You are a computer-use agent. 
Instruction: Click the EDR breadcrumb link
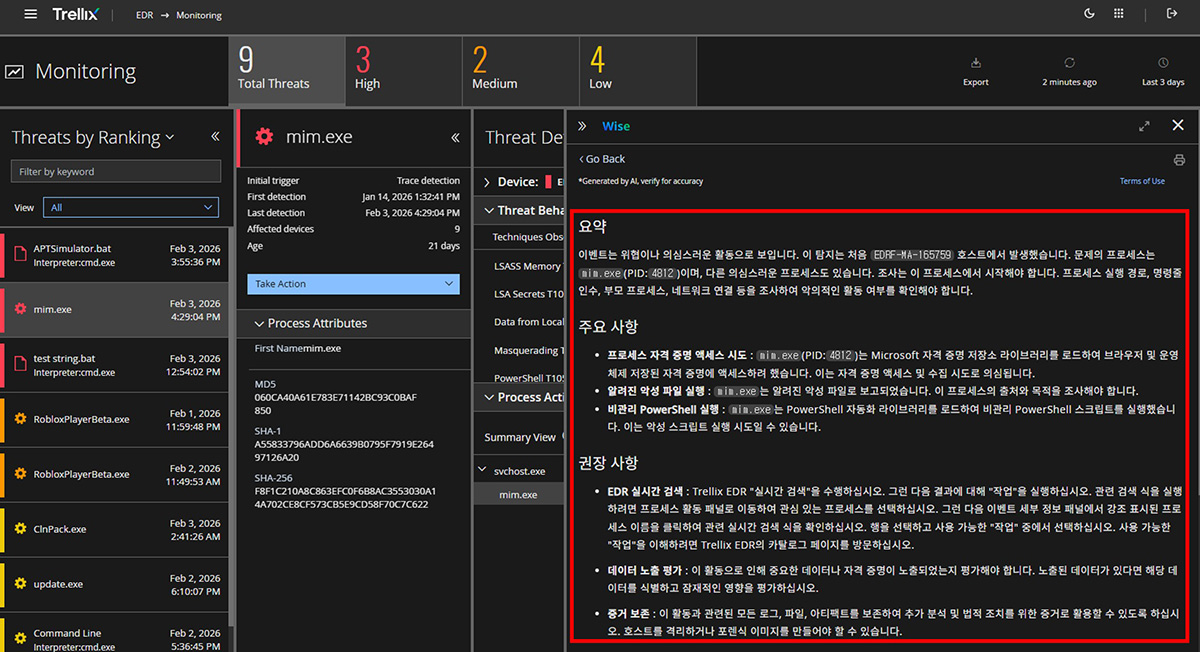[x=144, y=15]
